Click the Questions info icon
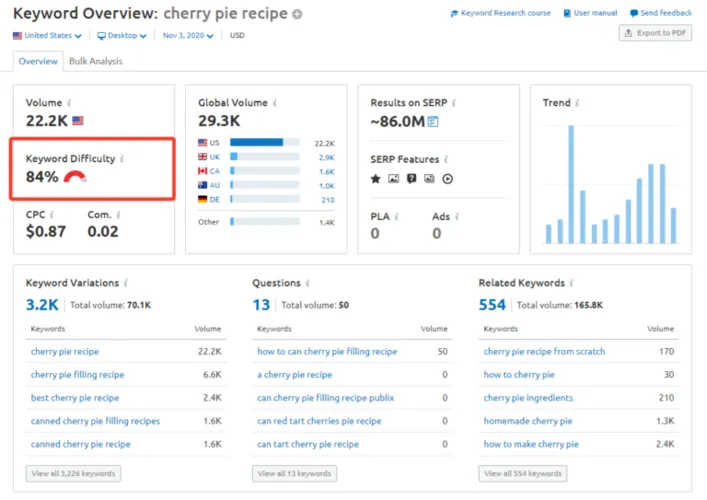Image resolution: width=707 pixels, height=500 pixels. (308, 283)
